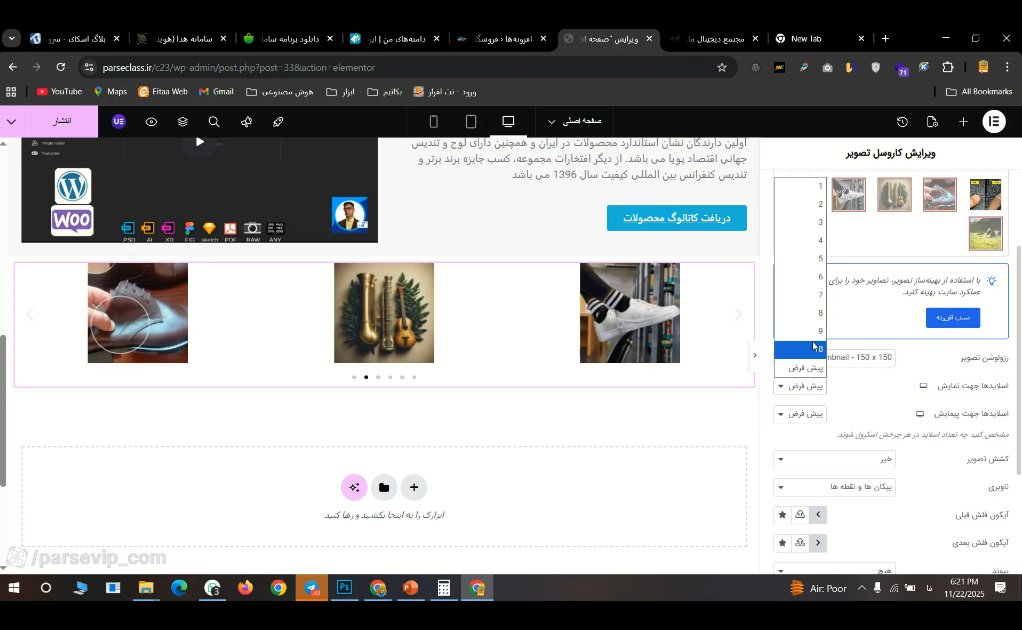The image size is (1022, 630).
Task: Collapse the Elementor panel with side arrow
Action: click(x=755, y=356)
